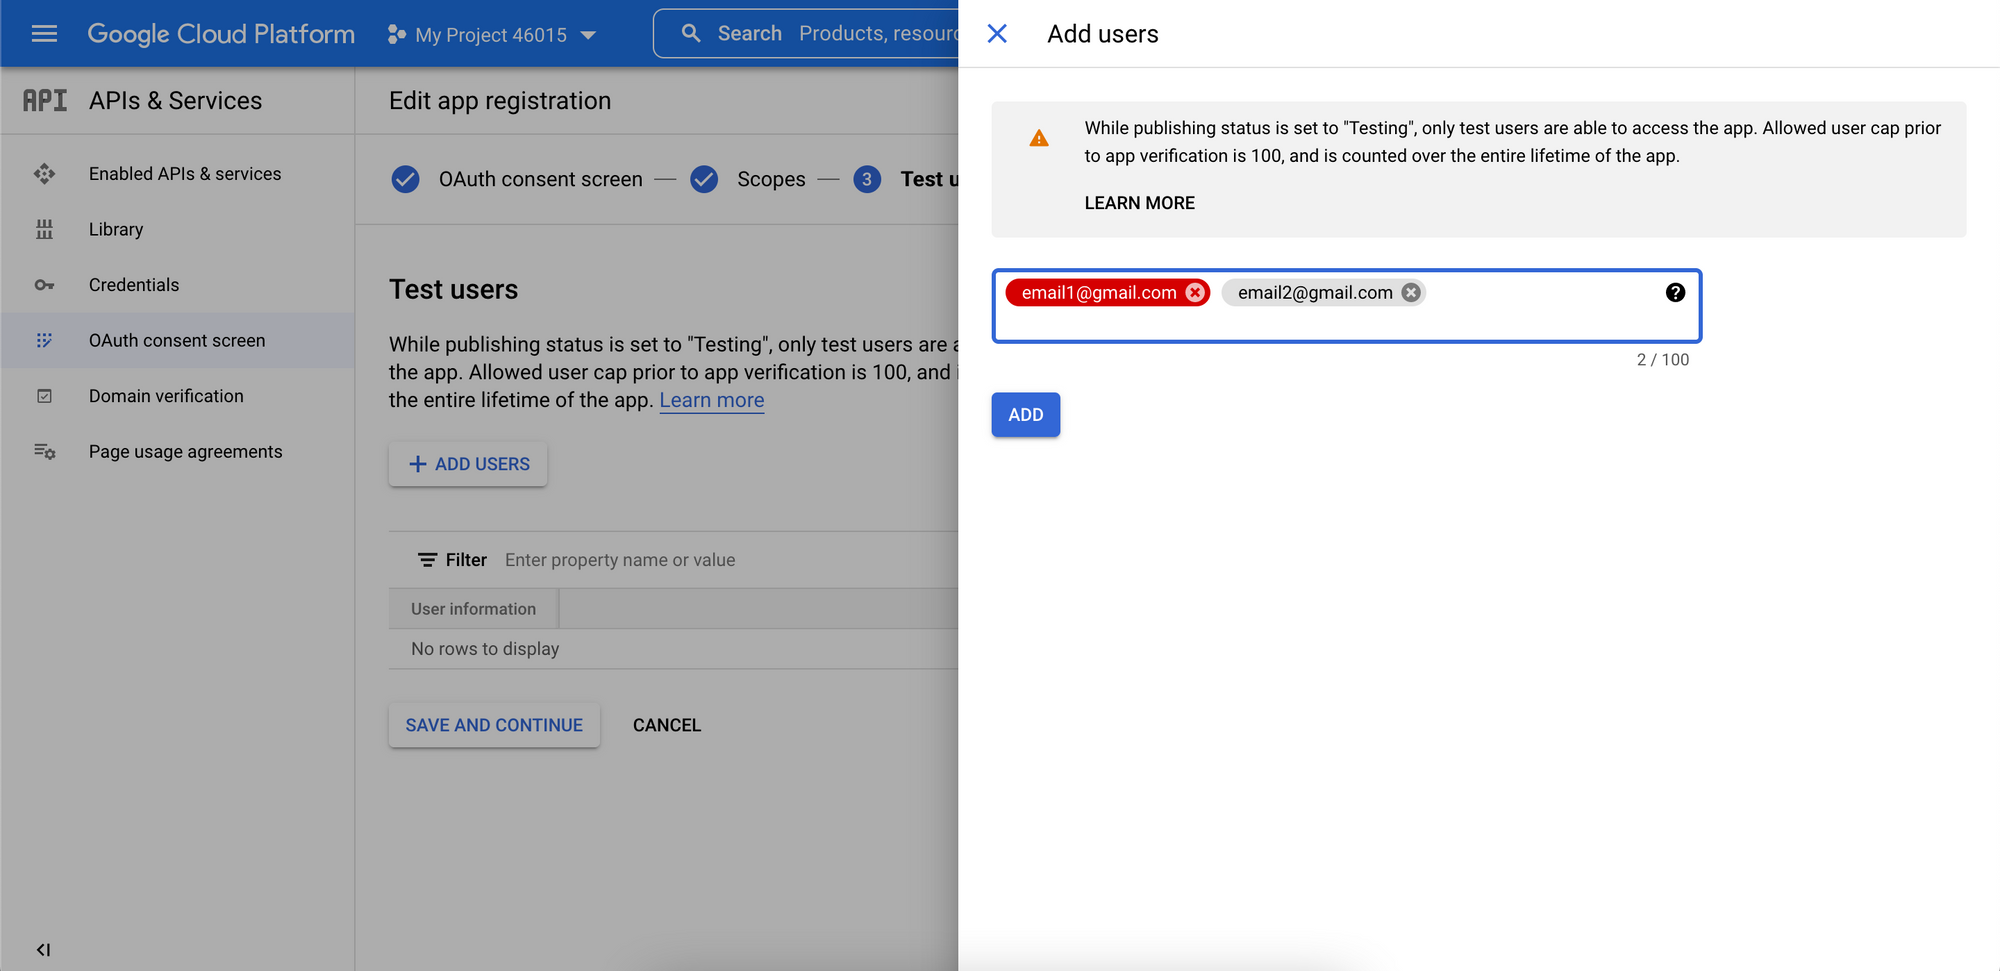Screen dimensions: 2000x971
Task: Click the step 3 number badge
Action: 867,179
